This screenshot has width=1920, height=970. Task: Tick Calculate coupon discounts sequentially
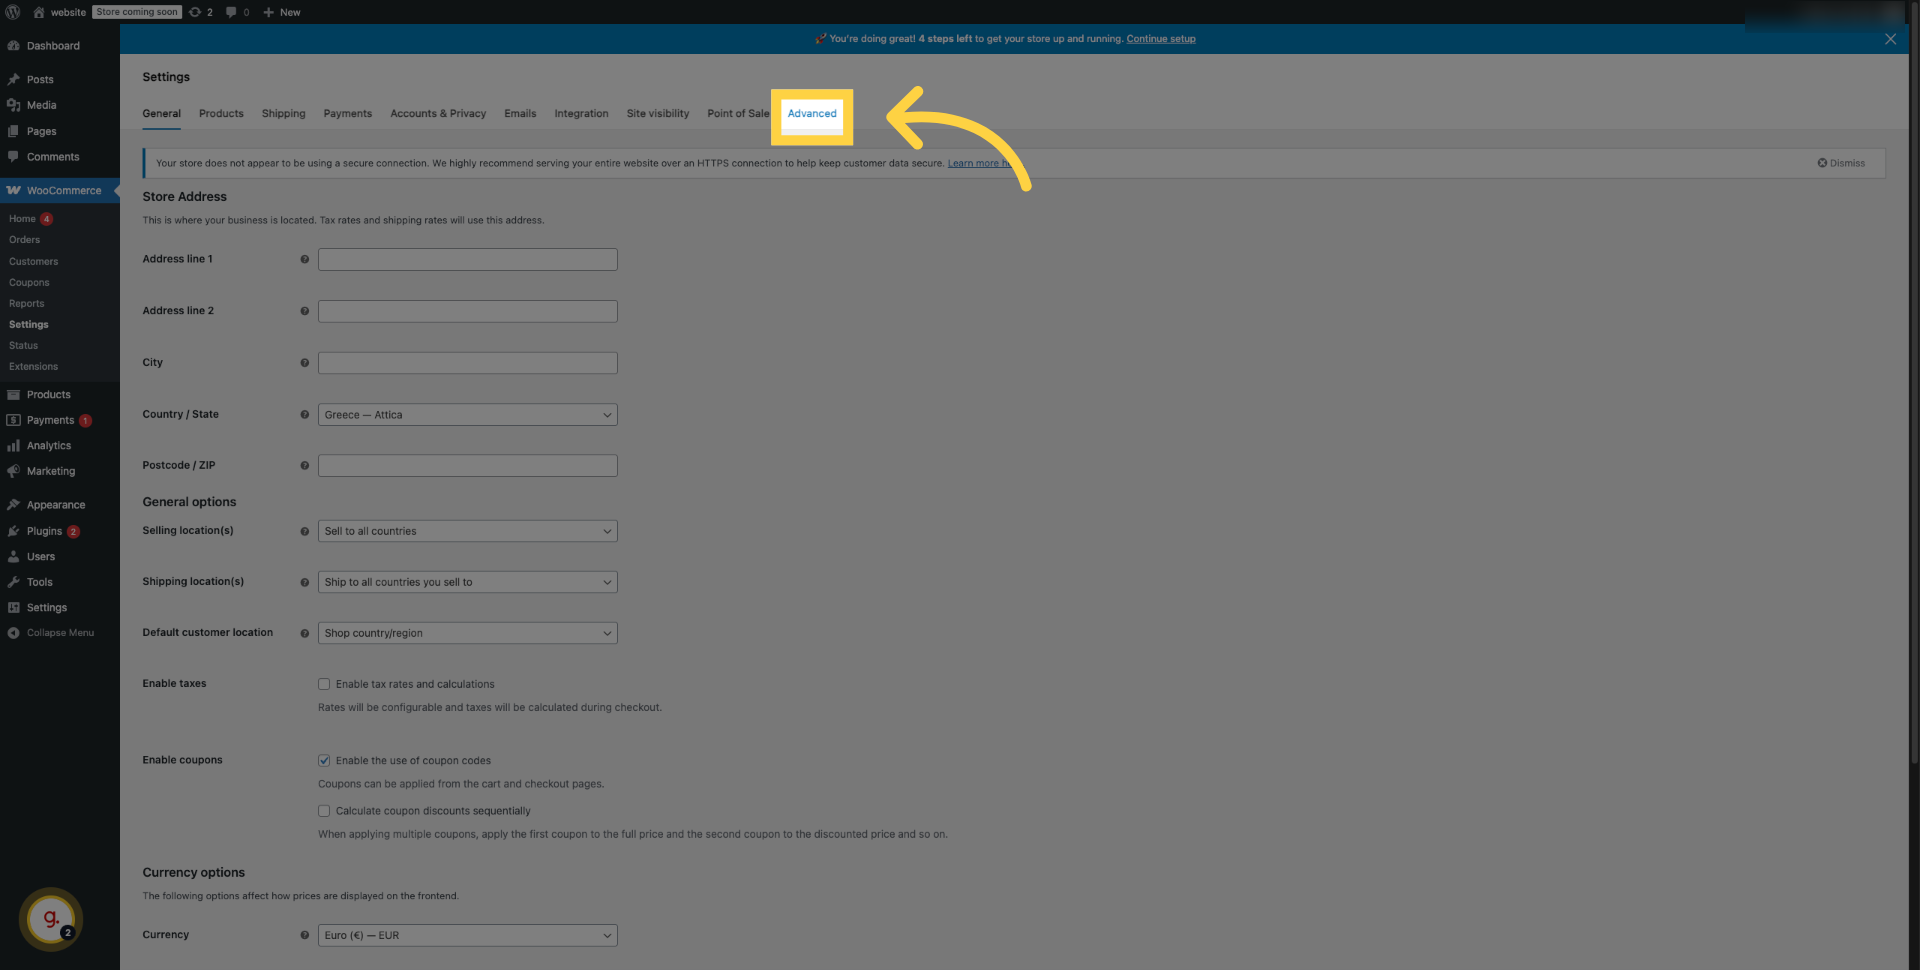324,811
